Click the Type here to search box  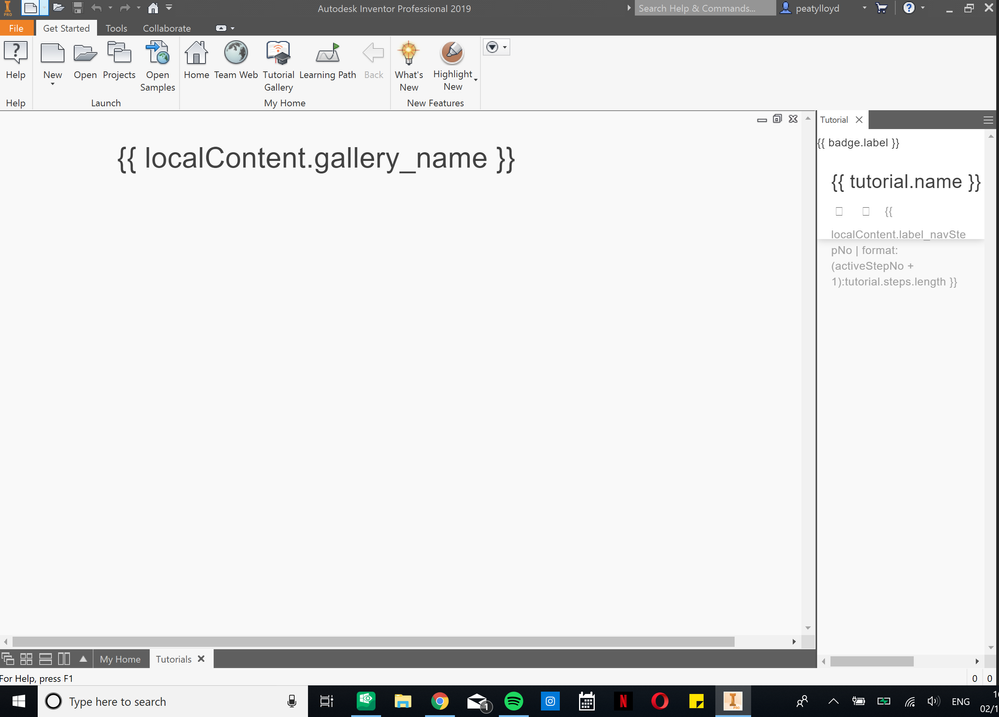(173, 702)
